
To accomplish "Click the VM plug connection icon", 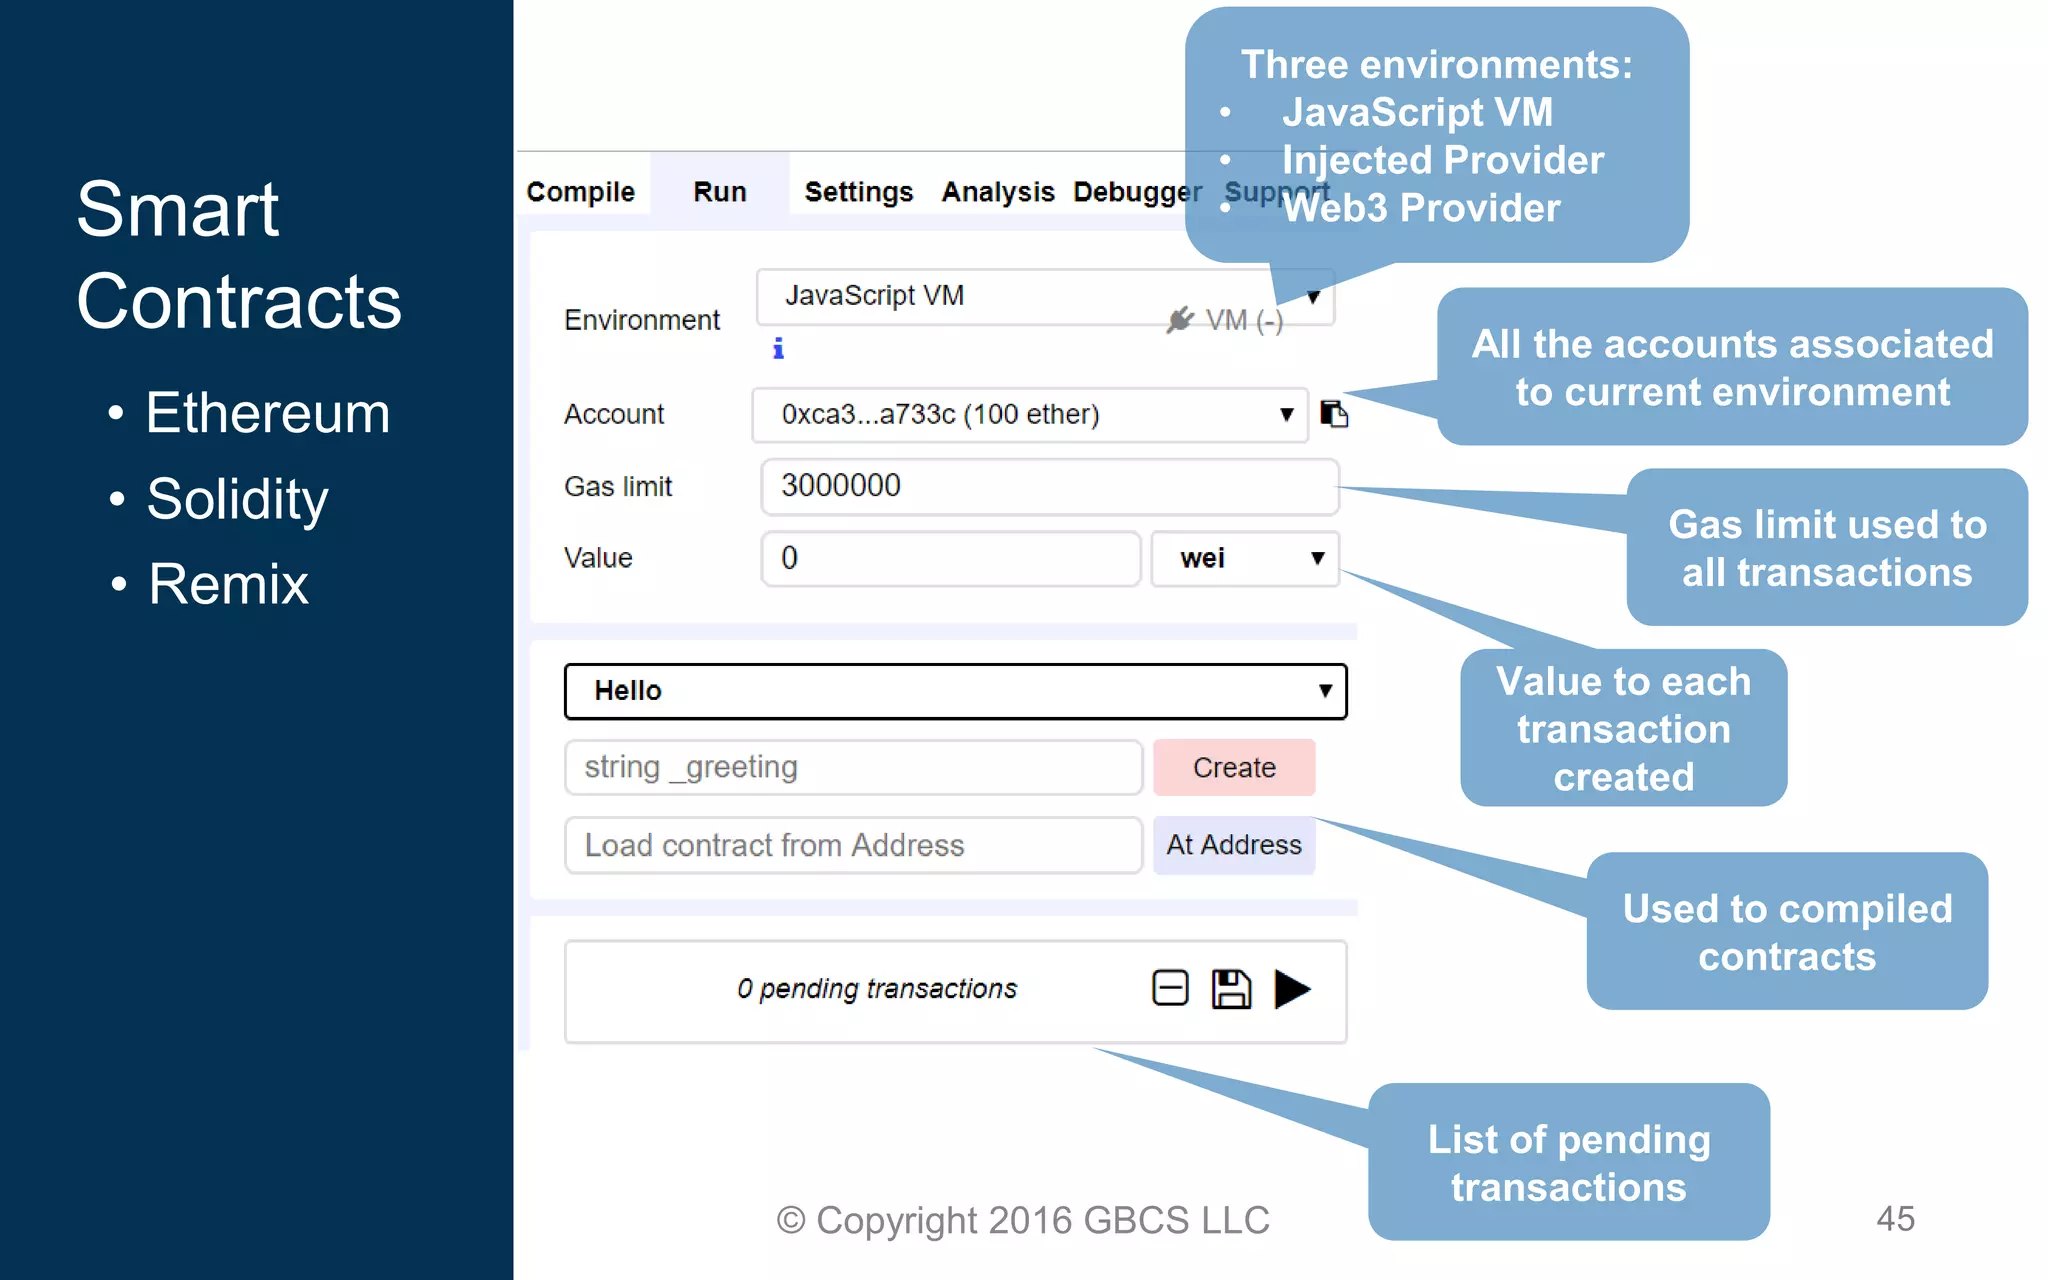I will tap(1180, 320).
